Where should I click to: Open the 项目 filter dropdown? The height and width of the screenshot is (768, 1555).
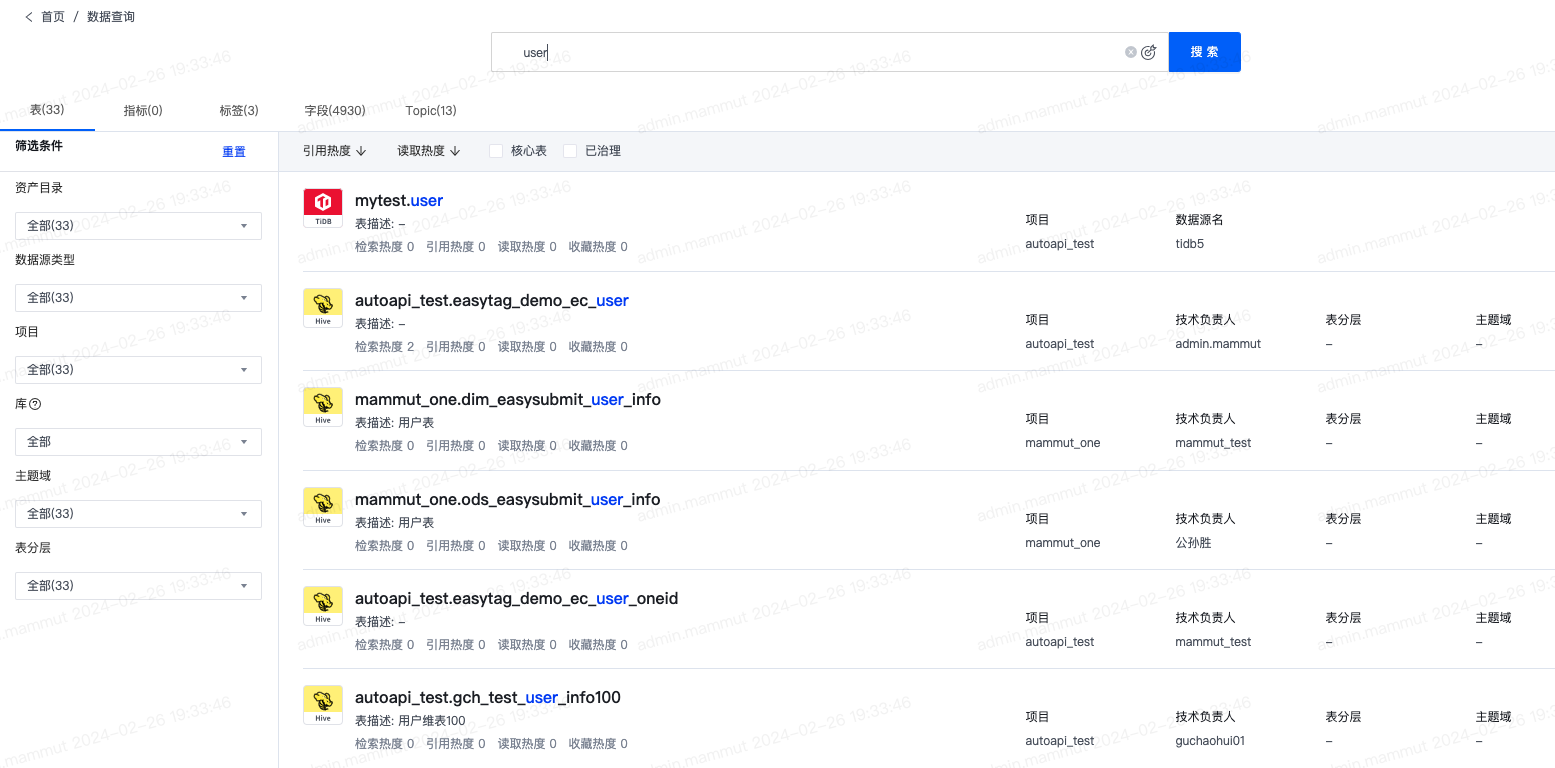tap(138, 370)
